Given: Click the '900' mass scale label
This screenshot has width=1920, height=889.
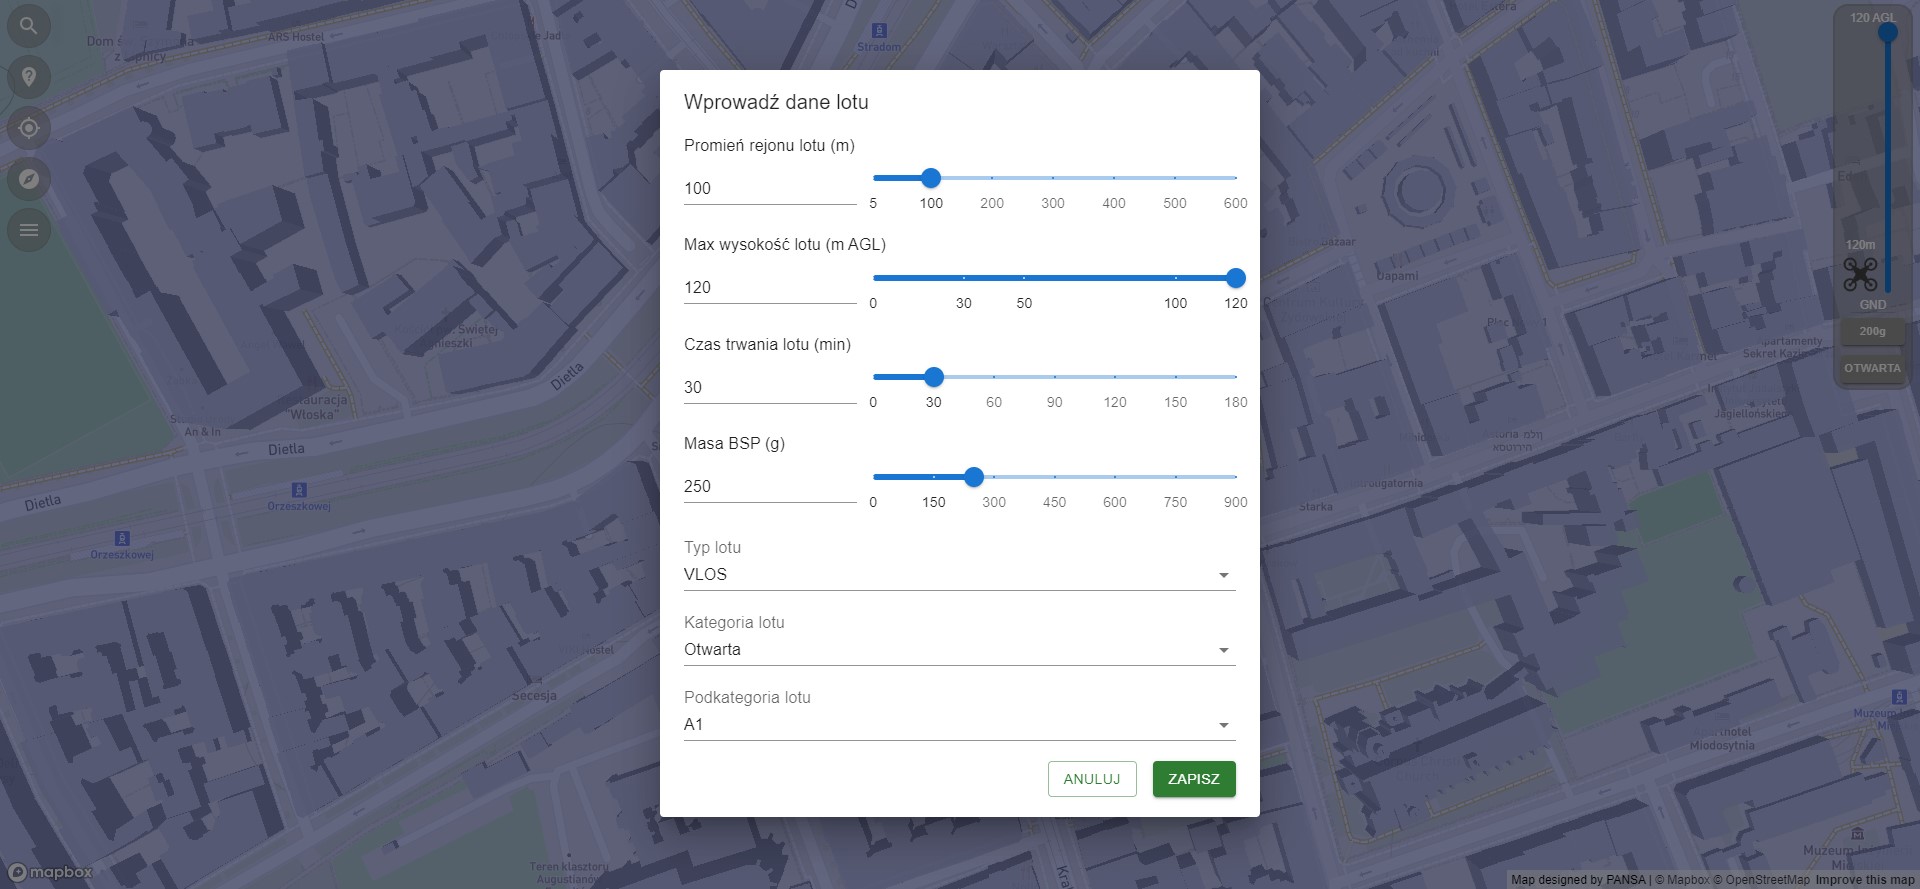Looking at the screenshot, I should coord(1236,502).
